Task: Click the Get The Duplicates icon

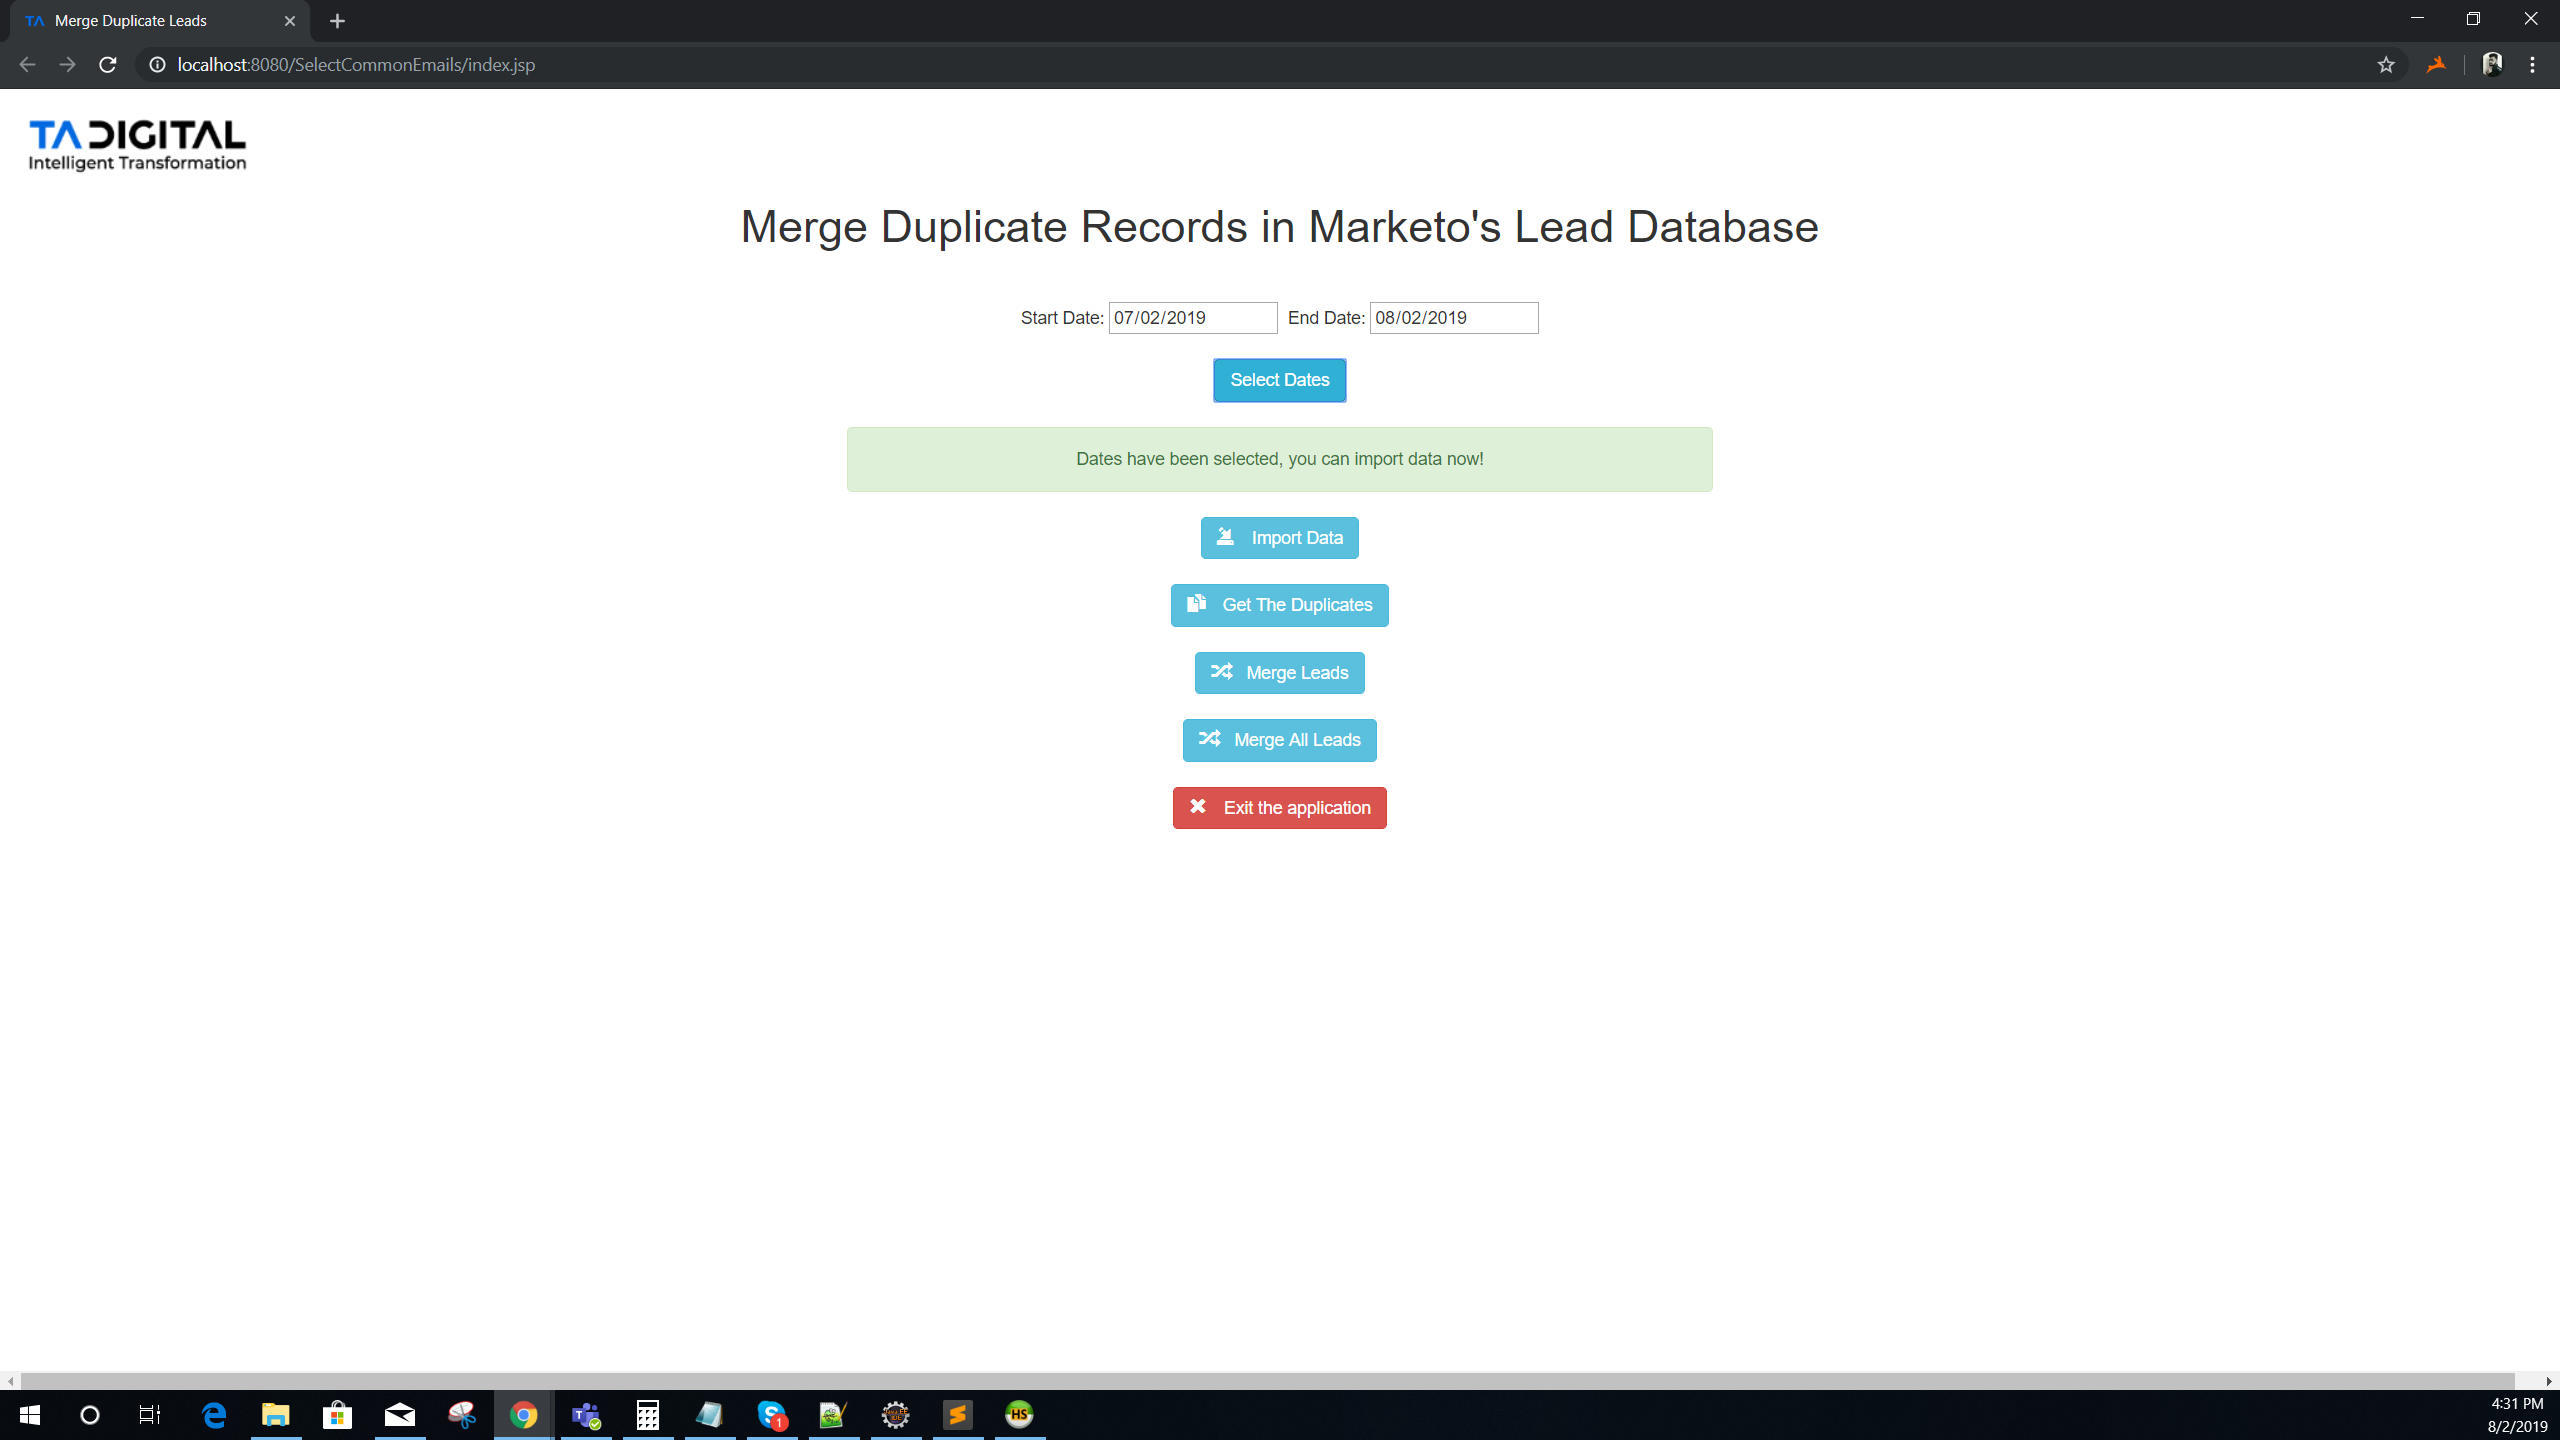Action: pyautogui.click(x=1197, y=605)
